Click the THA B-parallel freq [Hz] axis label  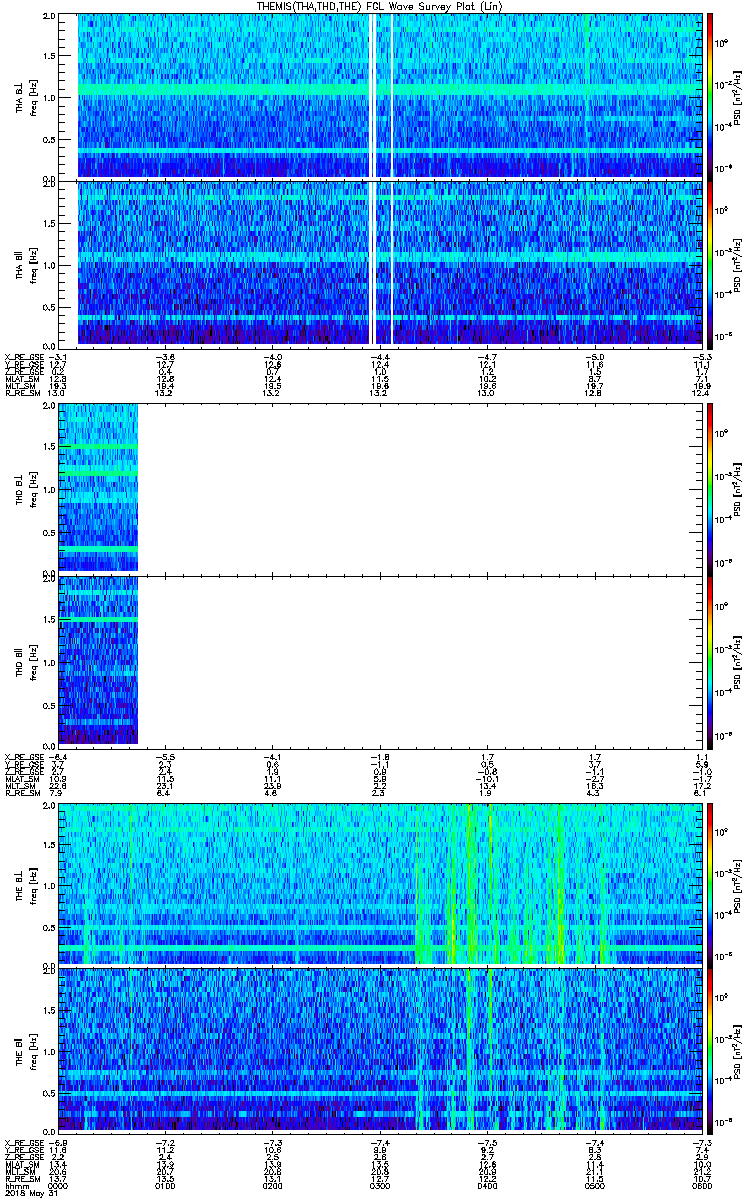[x=34, y=265]
